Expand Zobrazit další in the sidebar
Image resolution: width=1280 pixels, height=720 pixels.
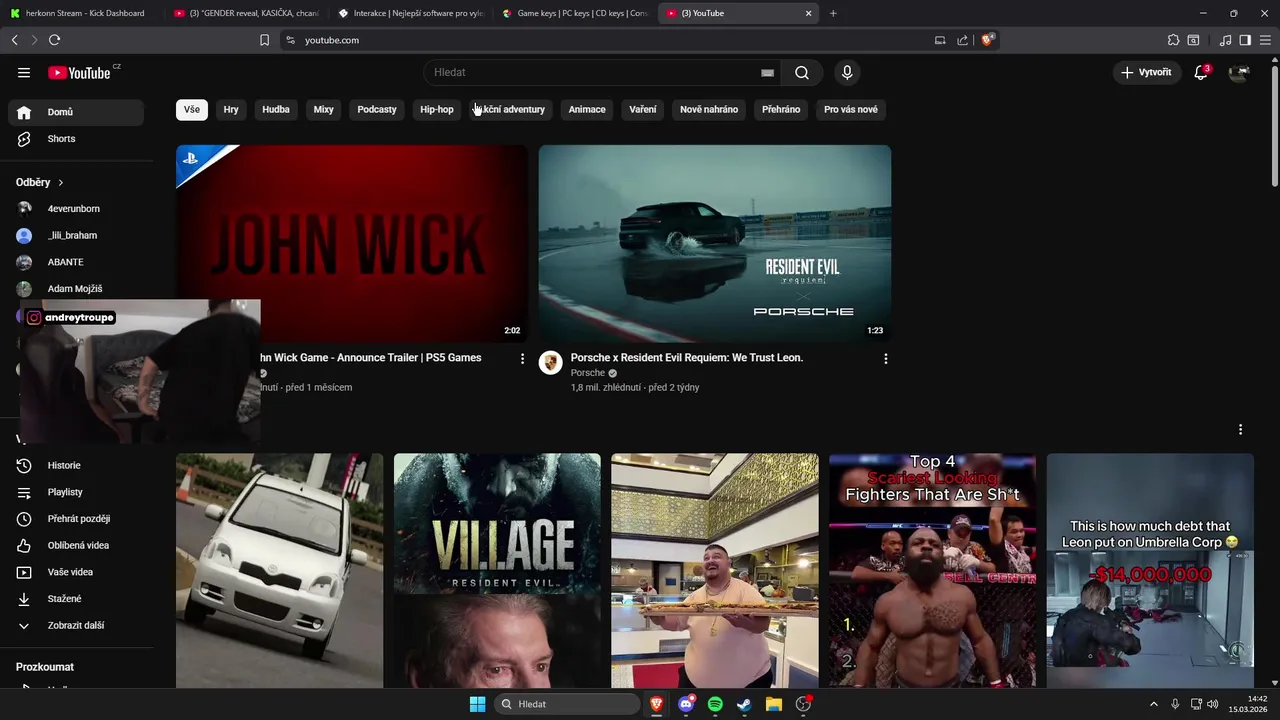tap(76, 625)
